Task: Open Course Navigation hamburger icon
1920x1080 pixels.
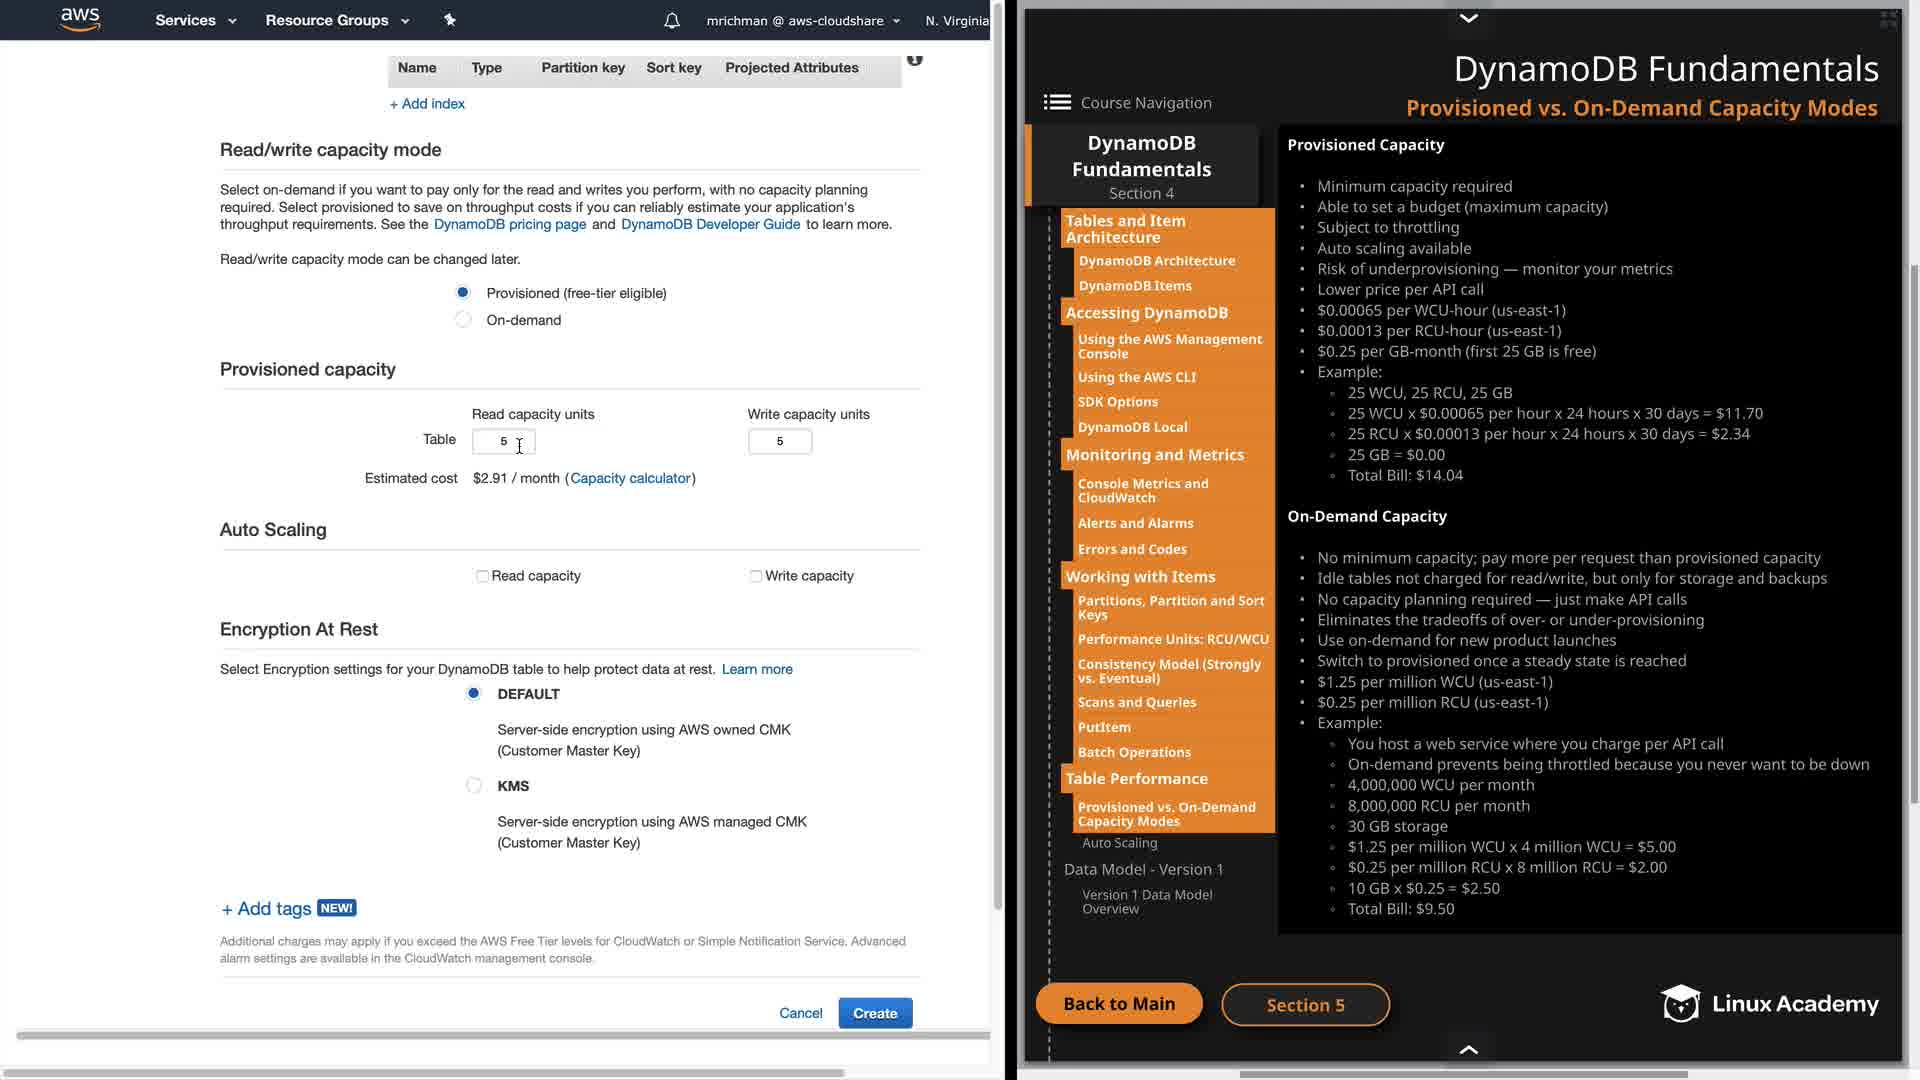Action: [x=1057, y=102]
